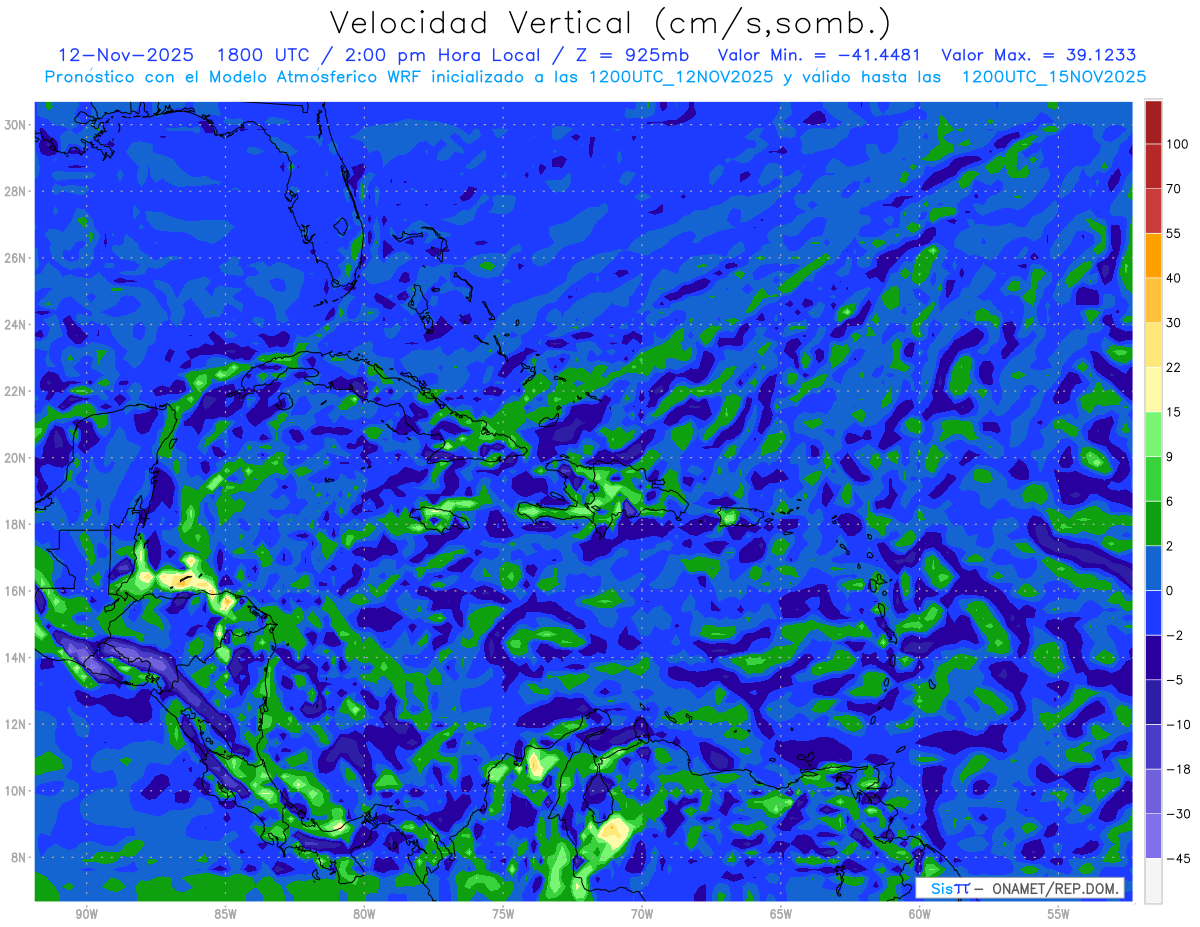
Task: Click the color bar label "-5"
Action: pos(1174,680)
